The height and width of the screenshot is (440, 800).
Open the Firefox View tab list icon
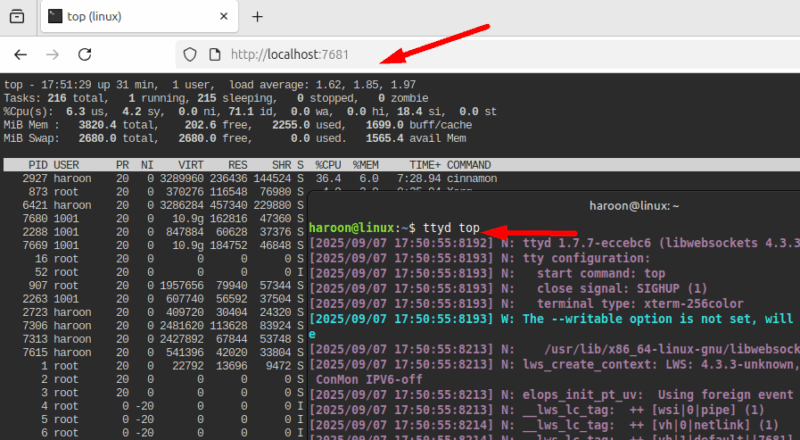(17, 16)
